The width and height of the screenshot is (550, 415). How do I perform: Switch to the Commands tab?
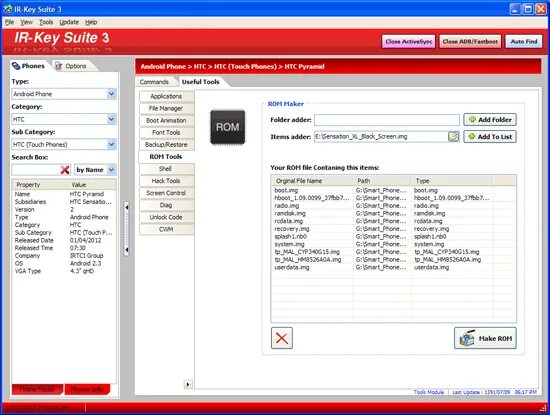coord(154,82)
